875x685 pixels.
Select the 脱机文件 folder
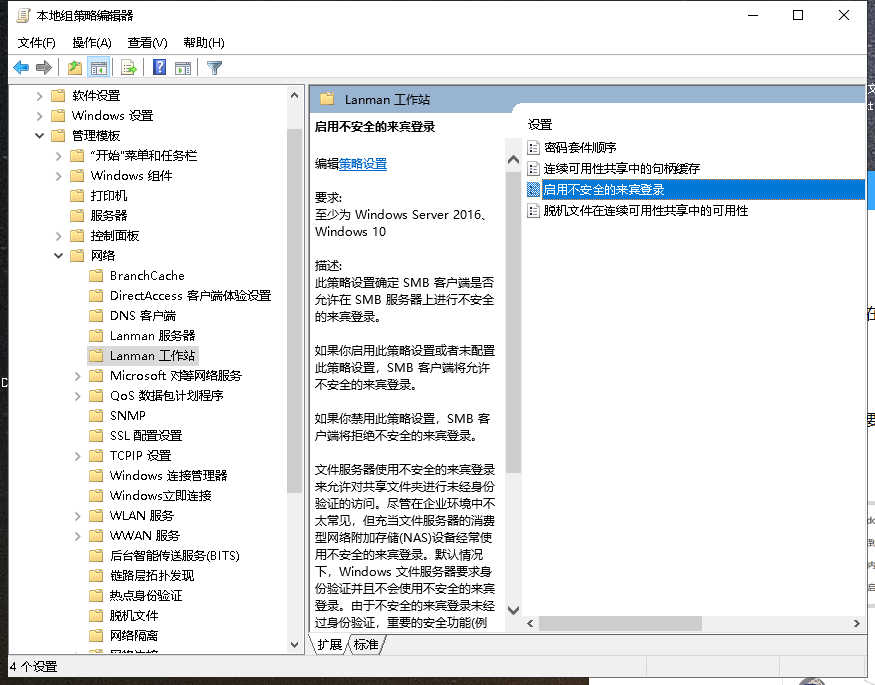(x=134, y=616)
